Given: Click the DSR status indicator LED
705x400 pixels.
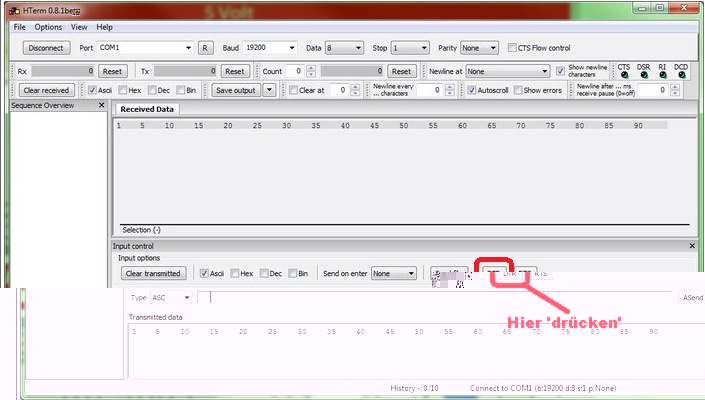Looking at the screenshot, I should pyautogui.click(x=643, y=76).
